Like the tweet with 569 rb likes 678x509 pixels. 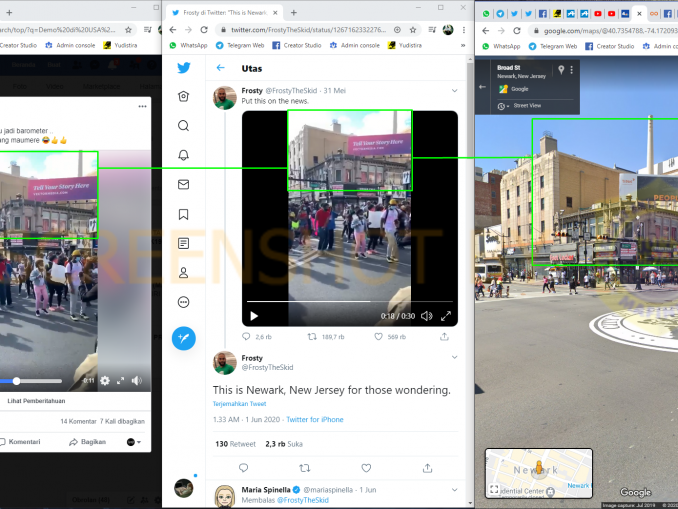(x=378, y=336)
